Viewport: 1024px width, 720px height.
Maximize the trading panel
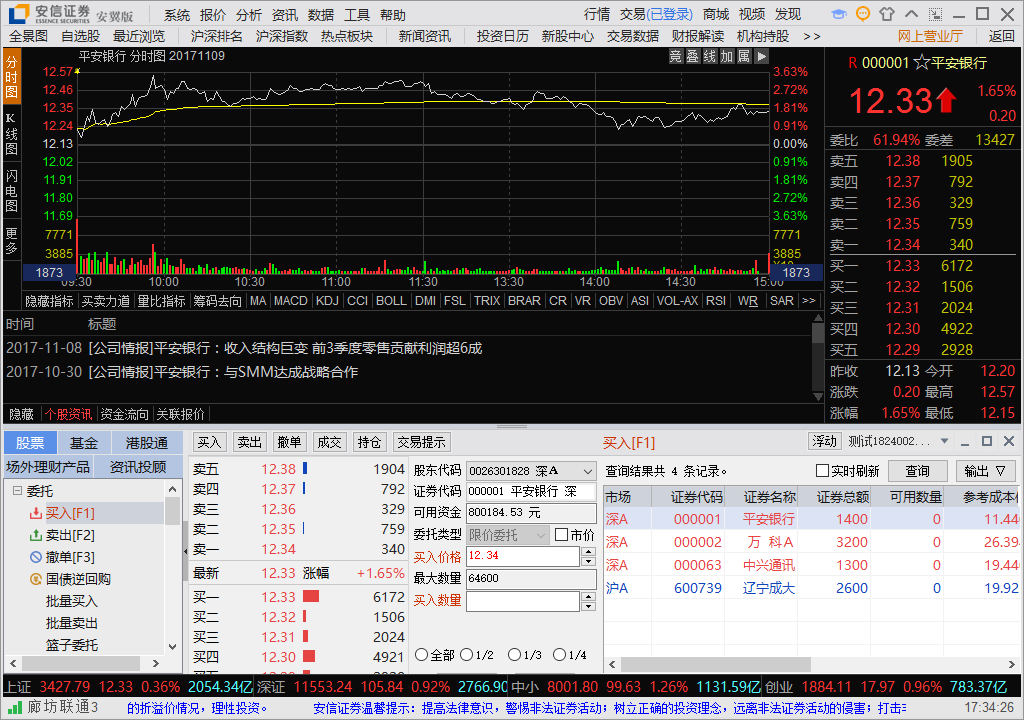tap(987, 442)
